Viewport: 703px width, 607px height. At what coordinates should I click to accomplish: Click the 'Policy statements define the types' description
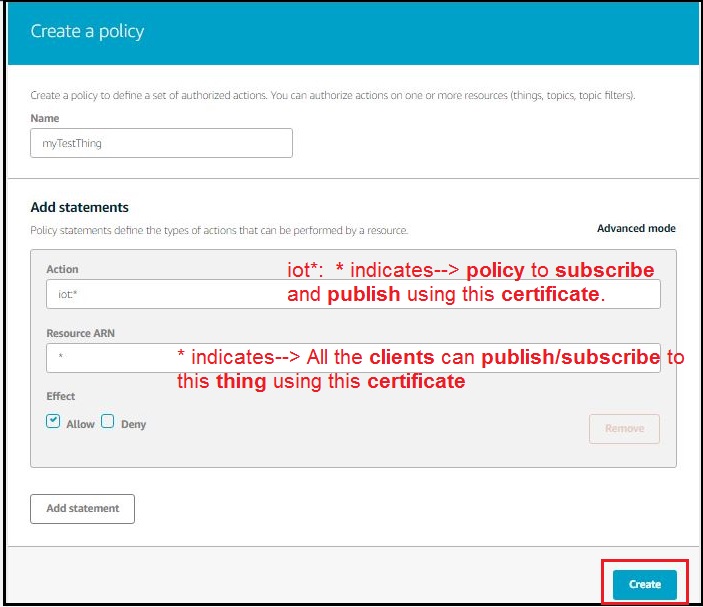pyautogui.click(x=219, y=230)
